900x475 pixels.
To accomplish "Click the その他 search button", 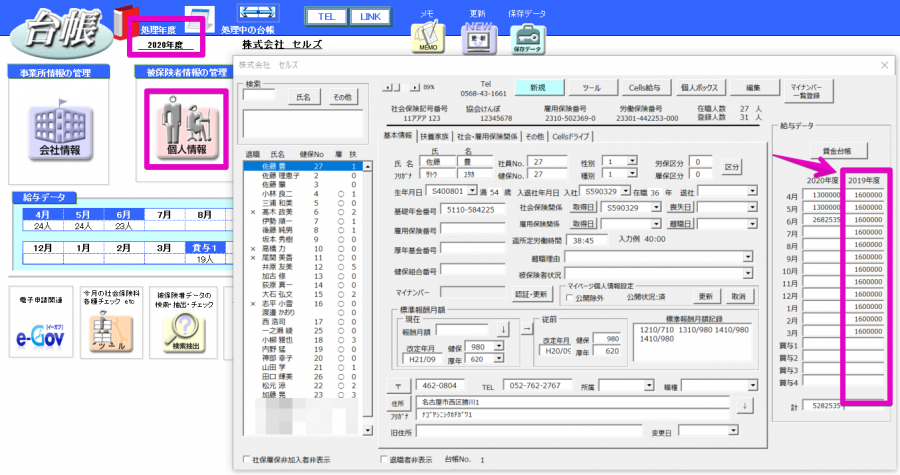I will [343, 98].
